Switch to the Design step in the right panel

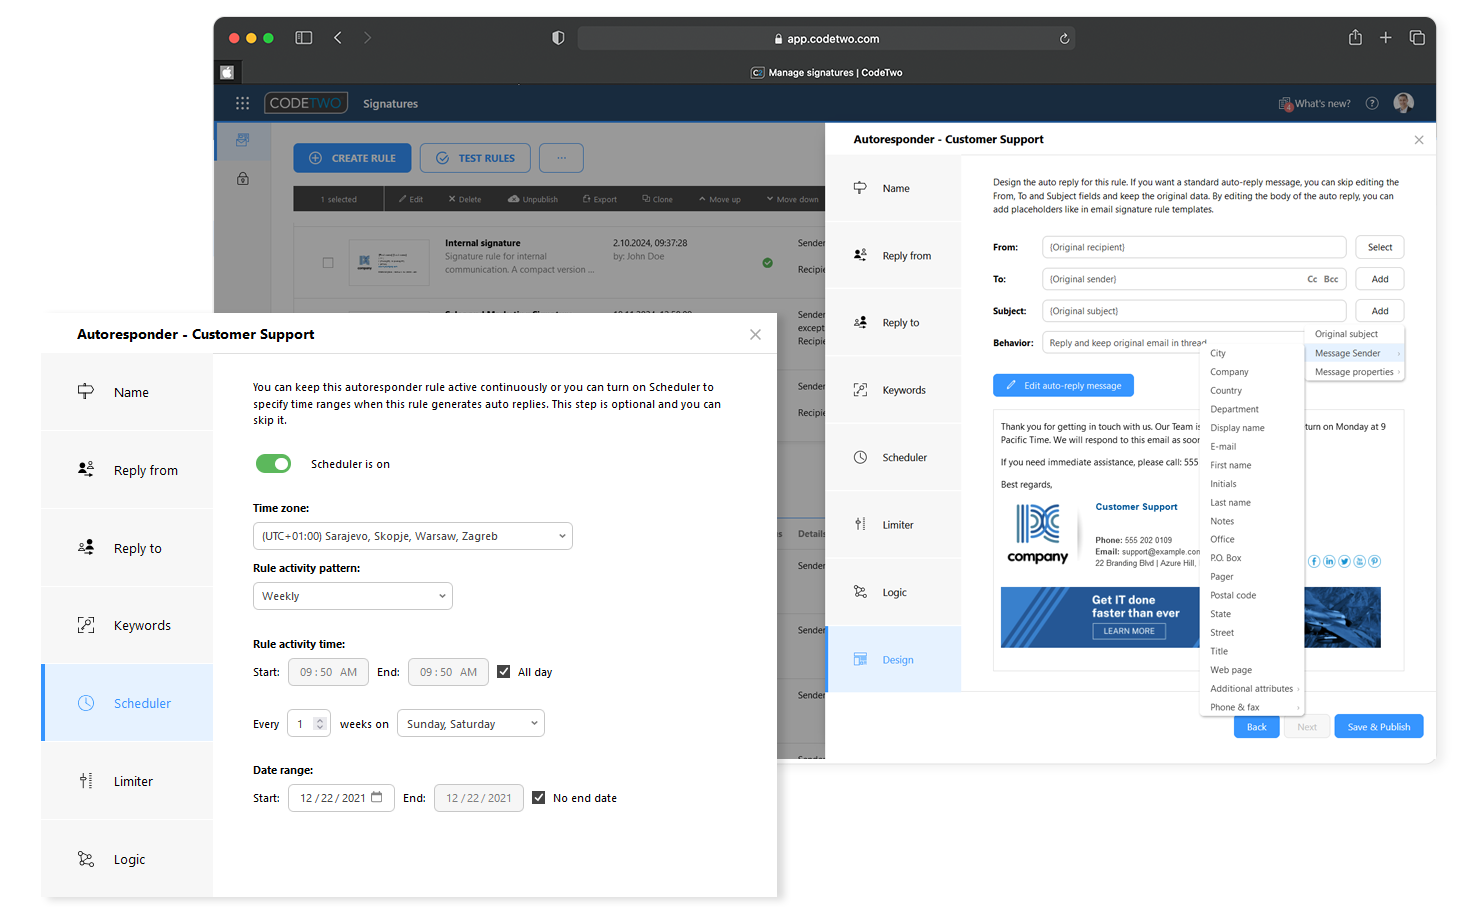click(x=894, y=660)
